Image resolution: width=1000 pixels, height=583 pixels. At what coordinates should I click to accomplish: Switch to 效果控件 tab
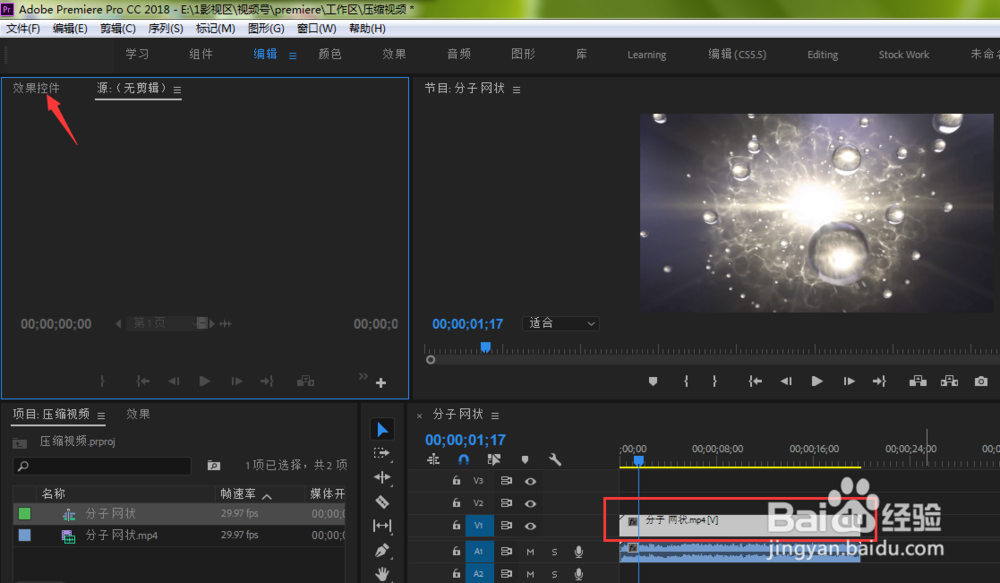click(x=36, y=88)
